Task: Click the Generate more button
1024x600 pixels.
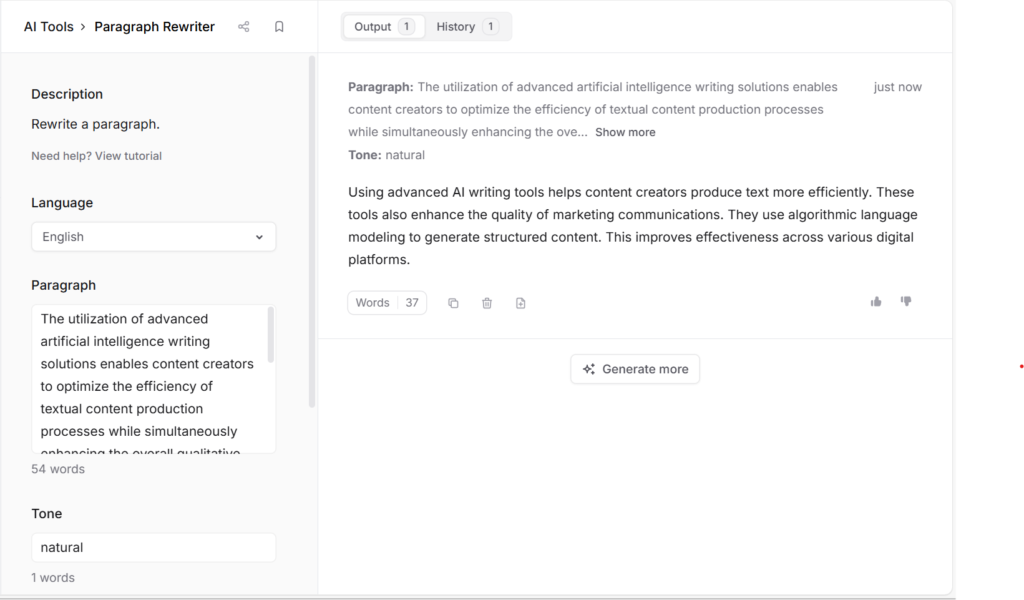Action: click(635, 369)
